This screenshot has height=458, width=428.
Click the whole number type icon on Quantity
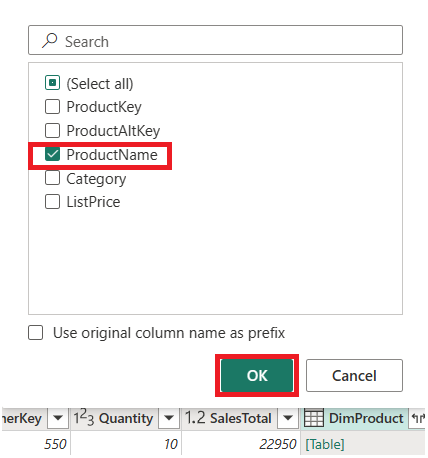[x=84, y=417]
